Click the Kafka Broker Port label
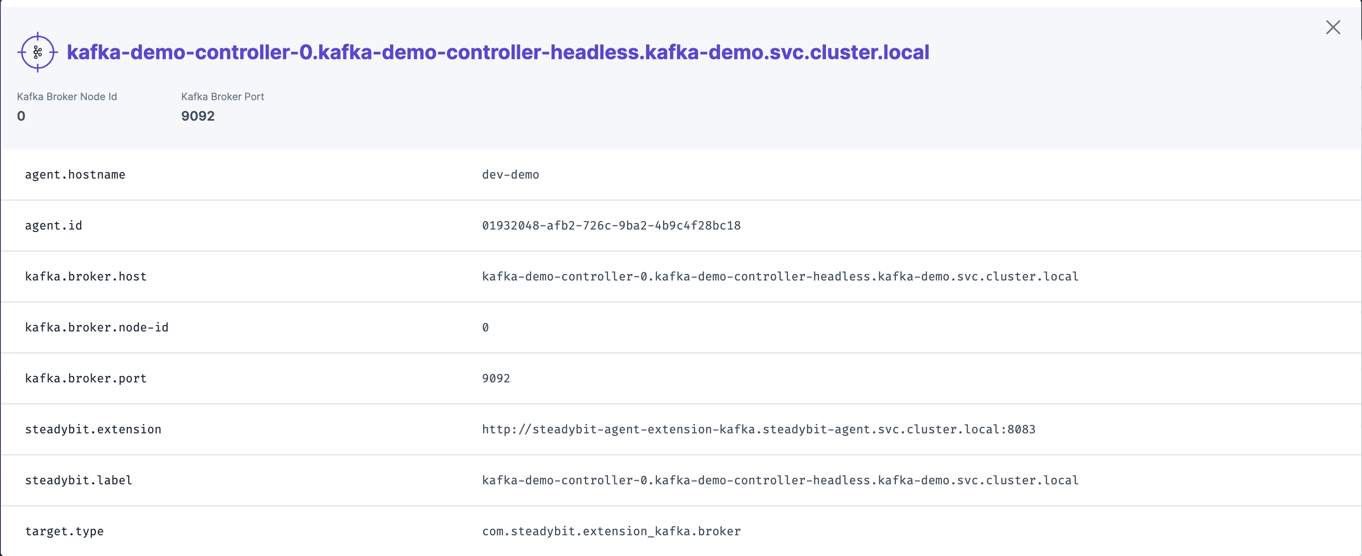The width and height of the screenshot is (1362, 556). pos(222,97)
